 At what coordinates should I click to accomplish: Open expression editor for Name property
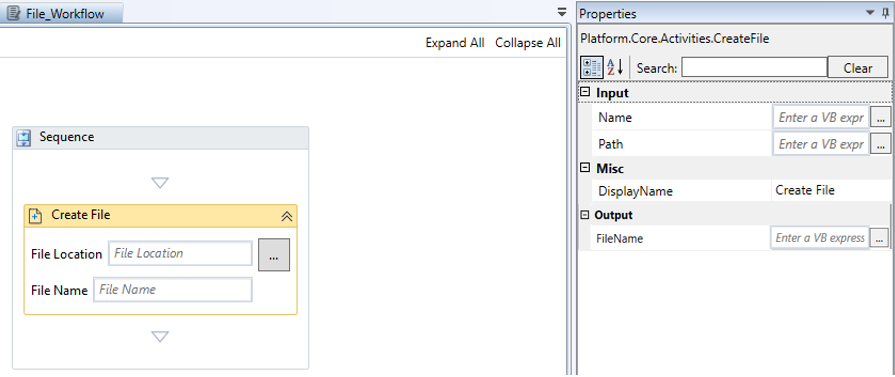pyautogui.click(x=880, y=118)
